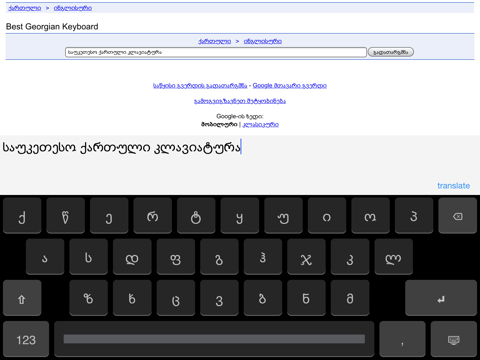Tap the backspace delete key
480x360 pixels.
[x=457, y=216]
